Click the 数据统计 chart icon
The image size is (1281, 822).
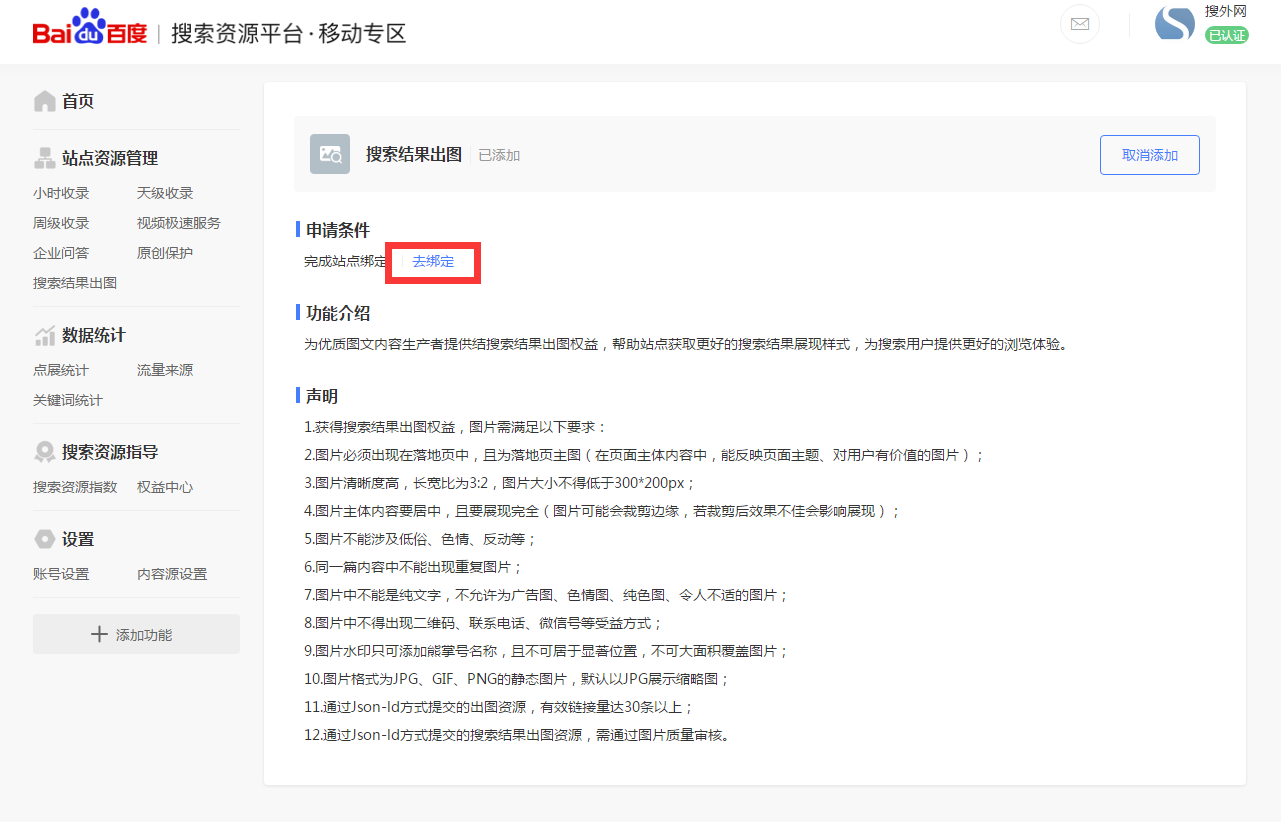(x=45, y=335)
